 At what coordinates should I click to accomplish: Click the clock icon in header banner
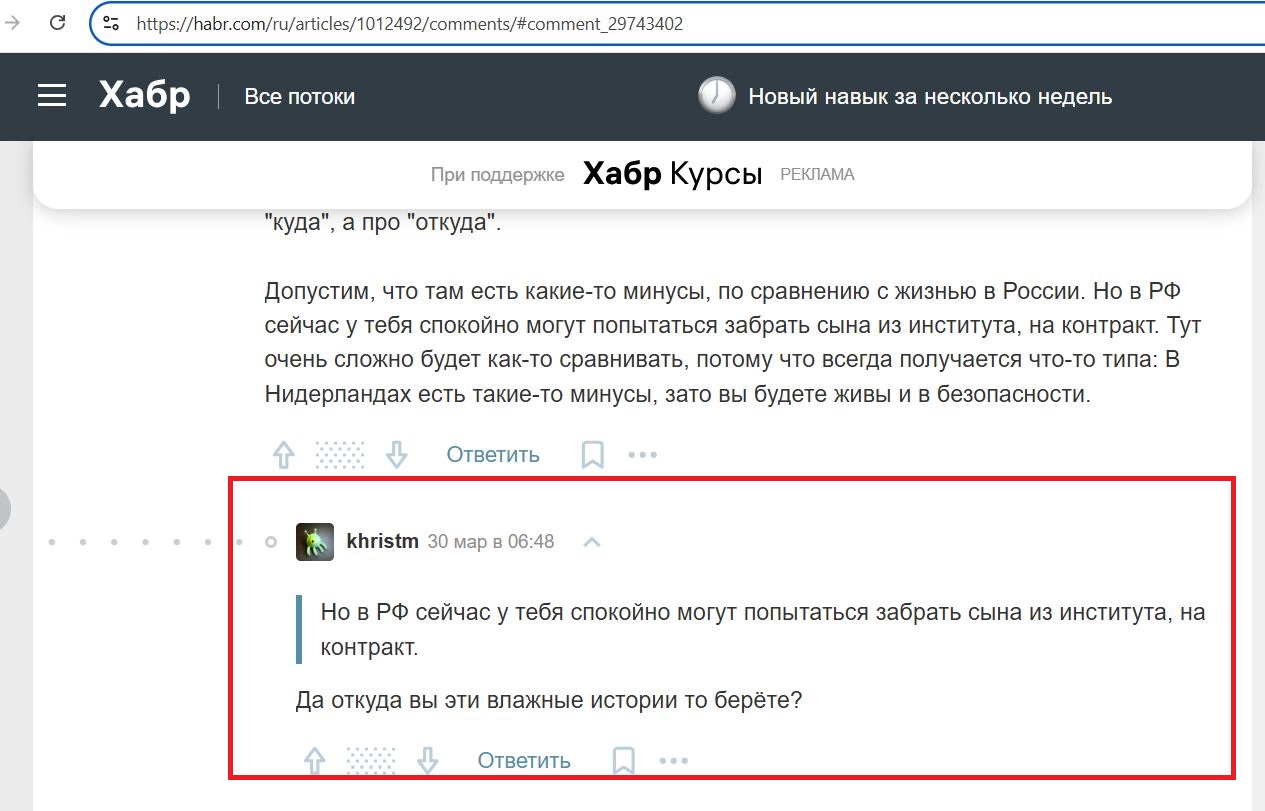coord(716,96)
